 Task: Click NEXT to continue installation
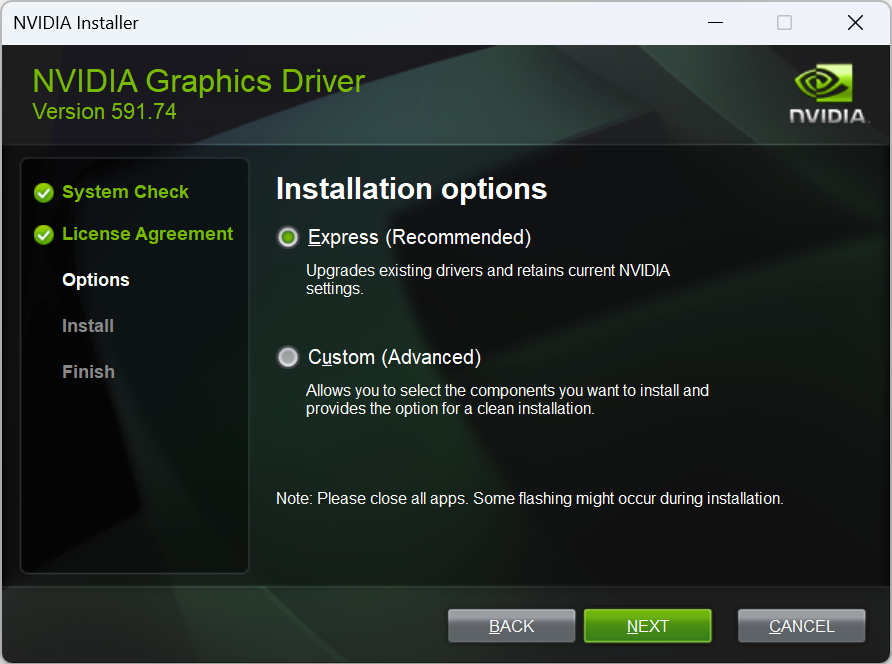[647, 625]
